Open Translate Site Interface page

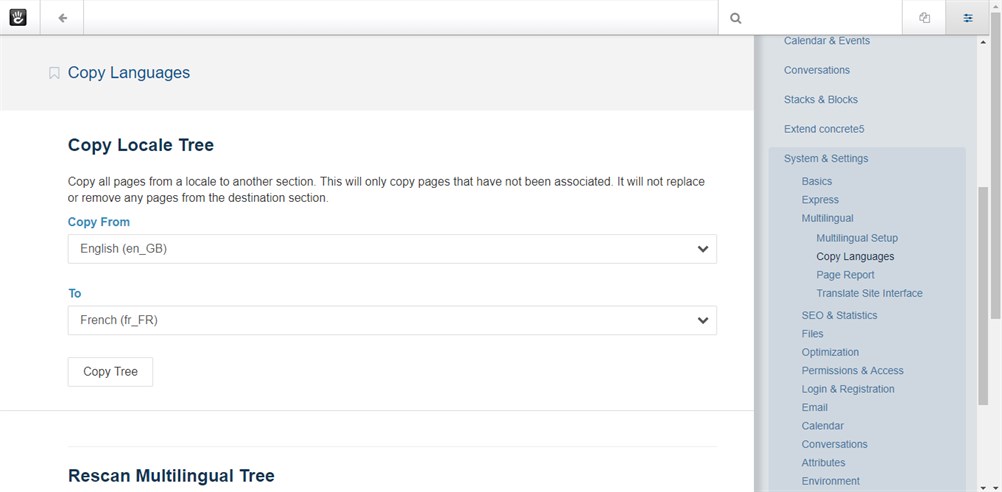click(869, 293)
